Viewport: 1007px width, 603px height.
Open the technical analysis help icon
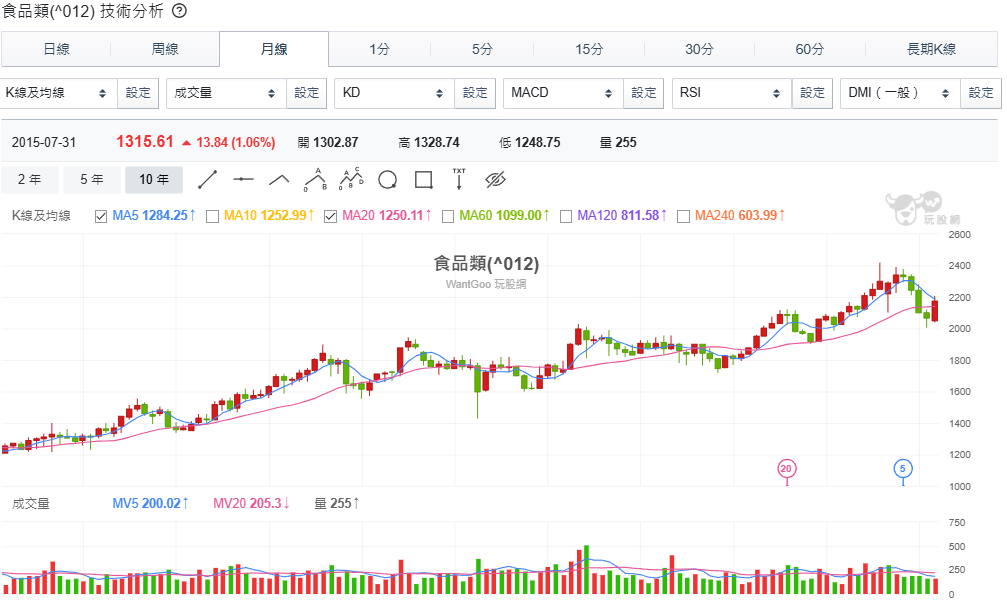click(178, 11)
